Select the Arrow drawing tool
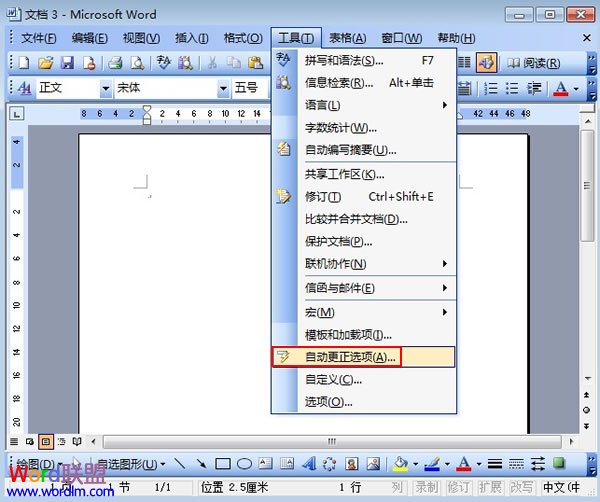 (201, 464)
